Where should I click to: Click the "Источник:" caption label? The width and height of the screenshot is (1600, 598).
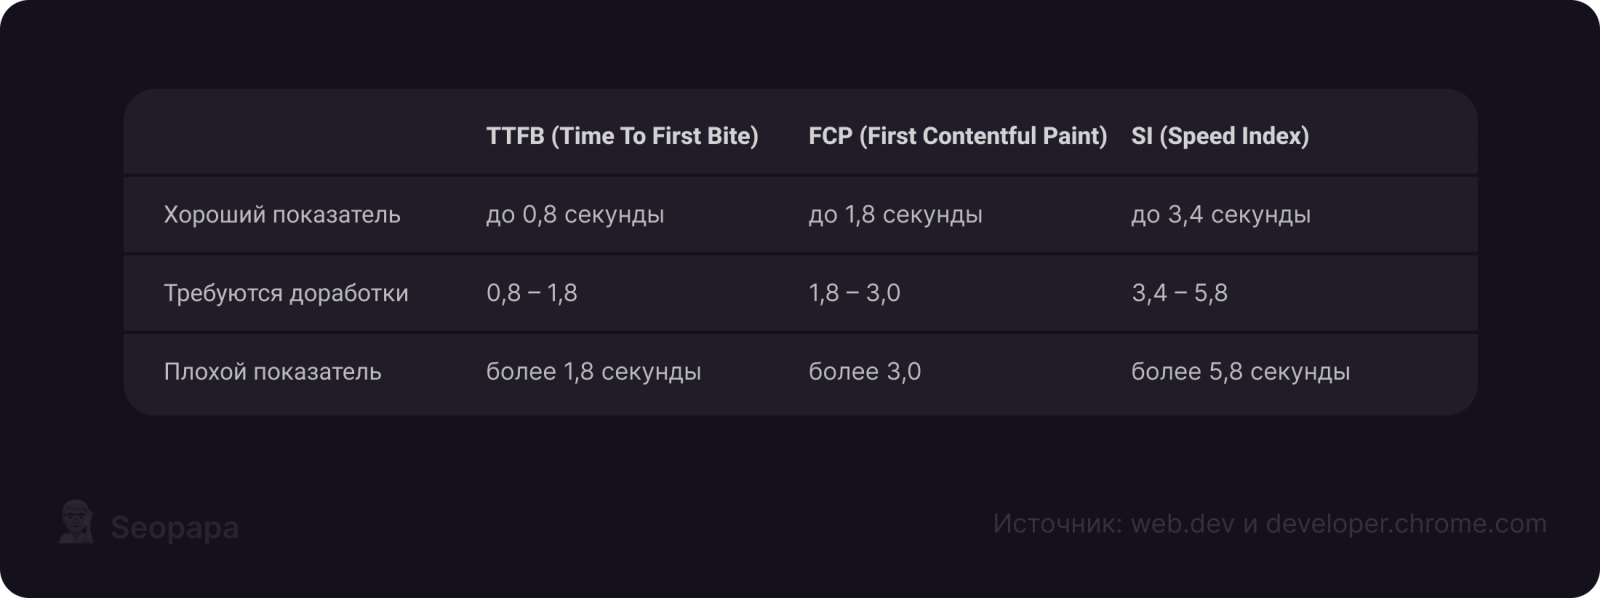[1057, 523]
